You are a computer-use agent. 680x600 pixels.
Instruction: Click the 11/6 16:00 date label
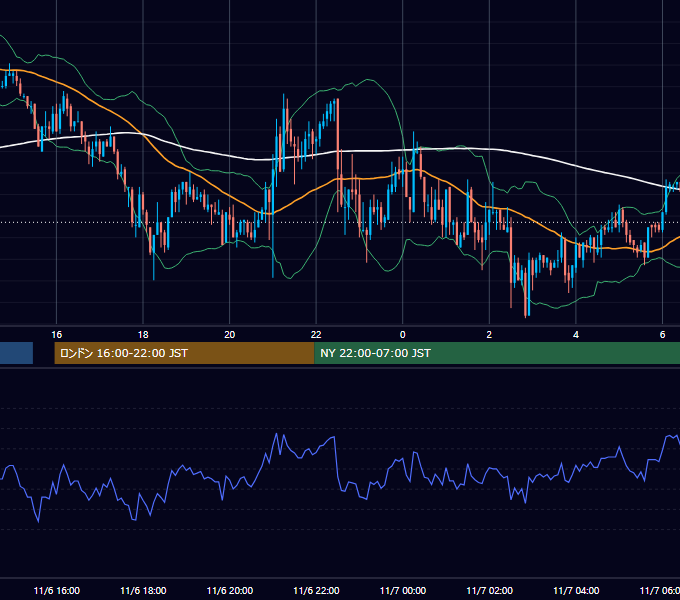pyautogui.click(x=56, y=590)
